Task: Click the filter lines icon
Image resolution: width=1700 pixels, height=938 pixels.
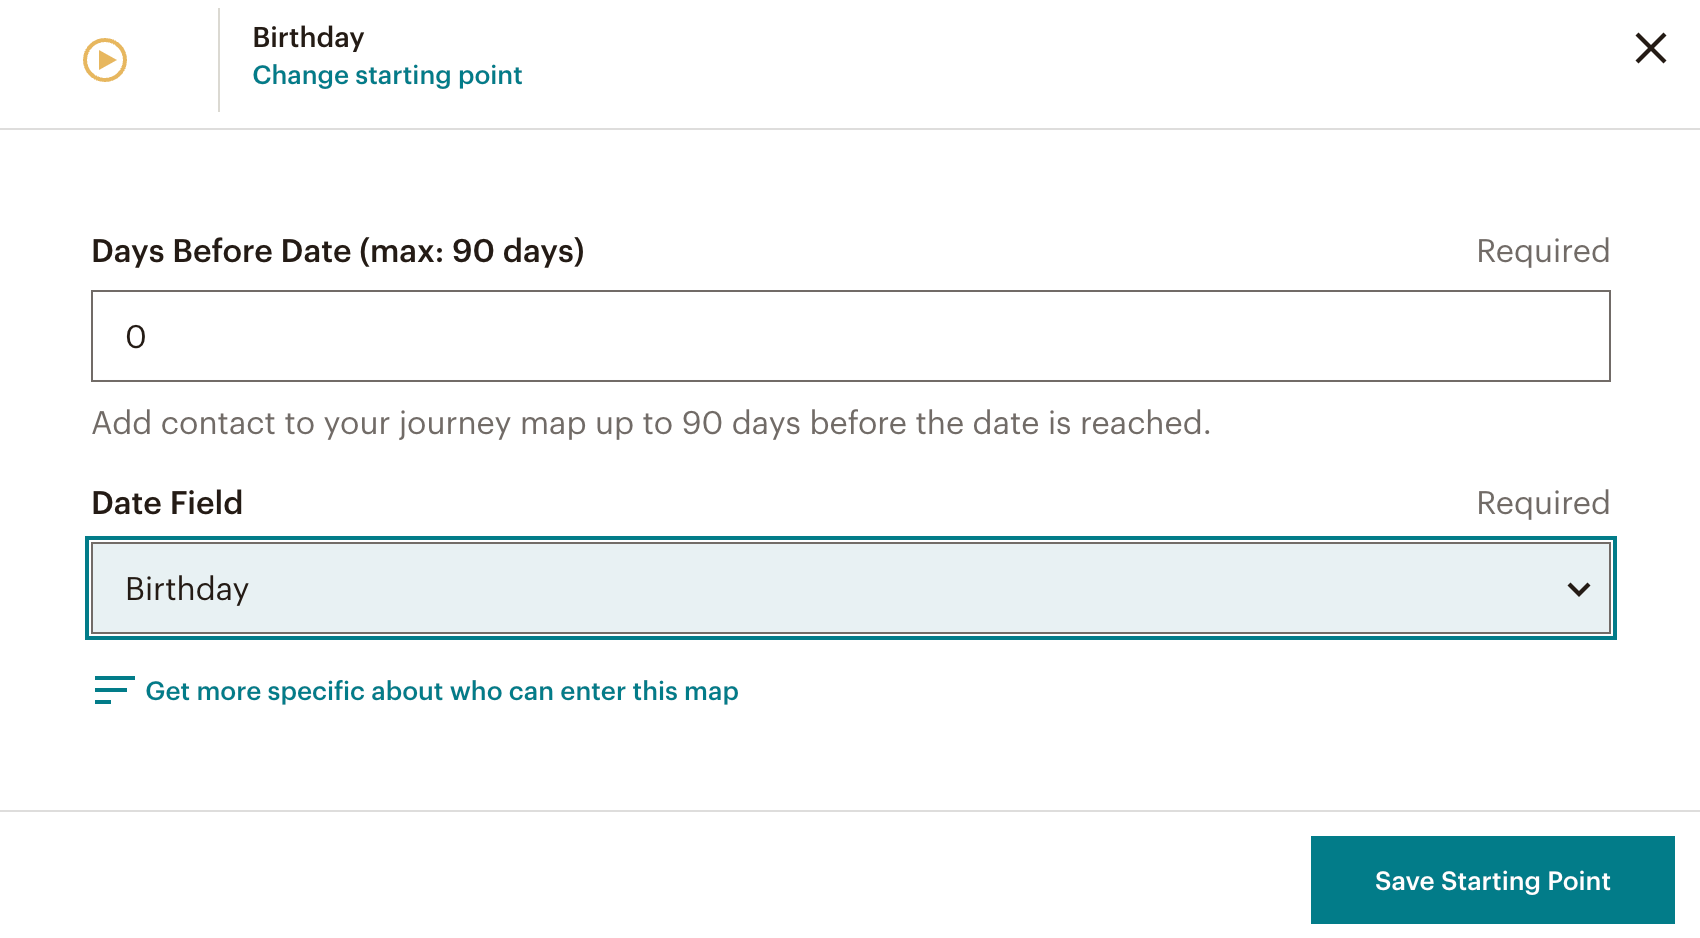Action: click(114, 690)
